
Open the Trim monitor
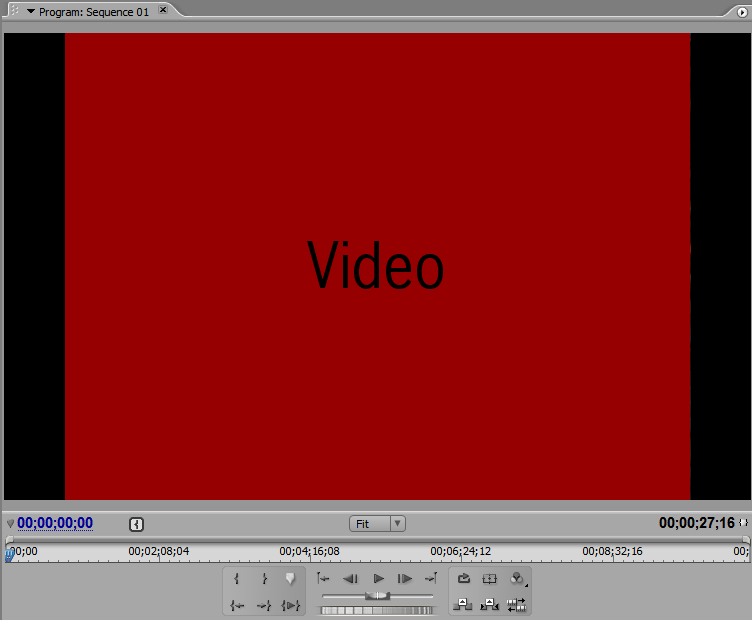(x=517, y=605)
